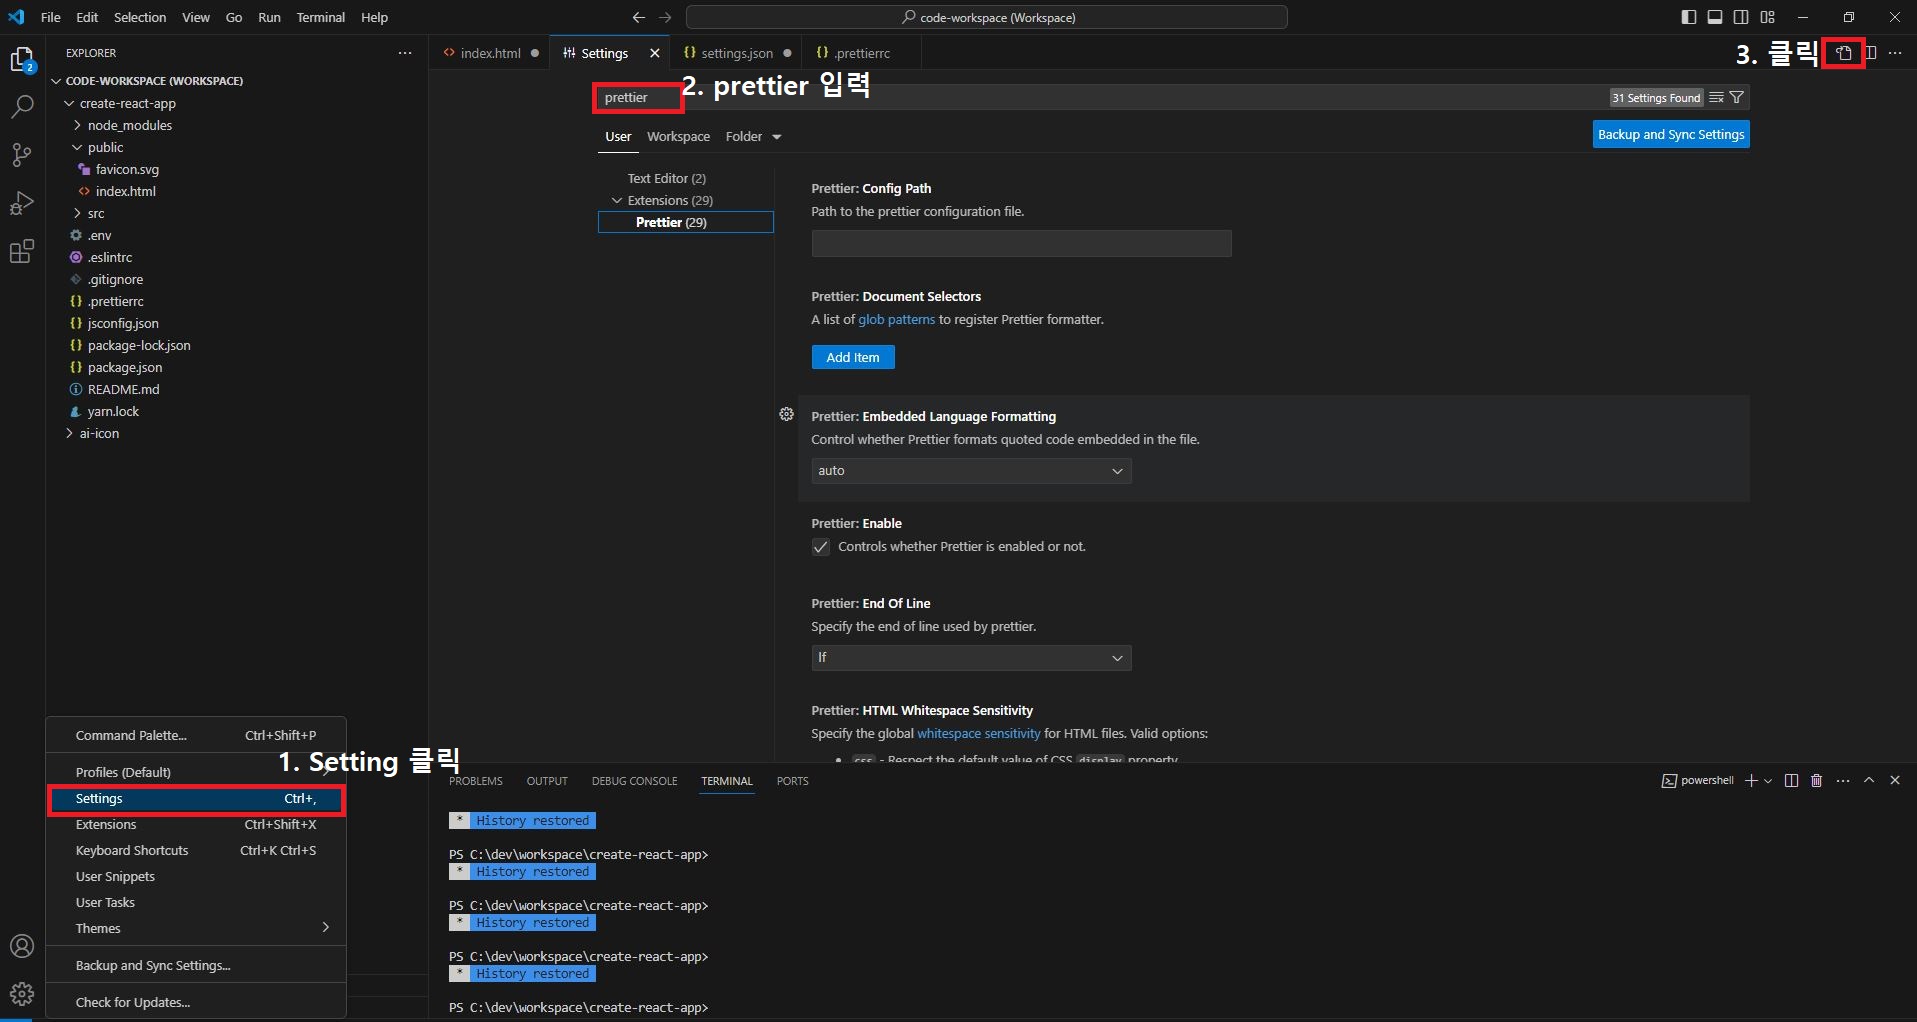Kill terminal with trash icon
Screen dimensions: 1917x1022
click(1817, 780)
